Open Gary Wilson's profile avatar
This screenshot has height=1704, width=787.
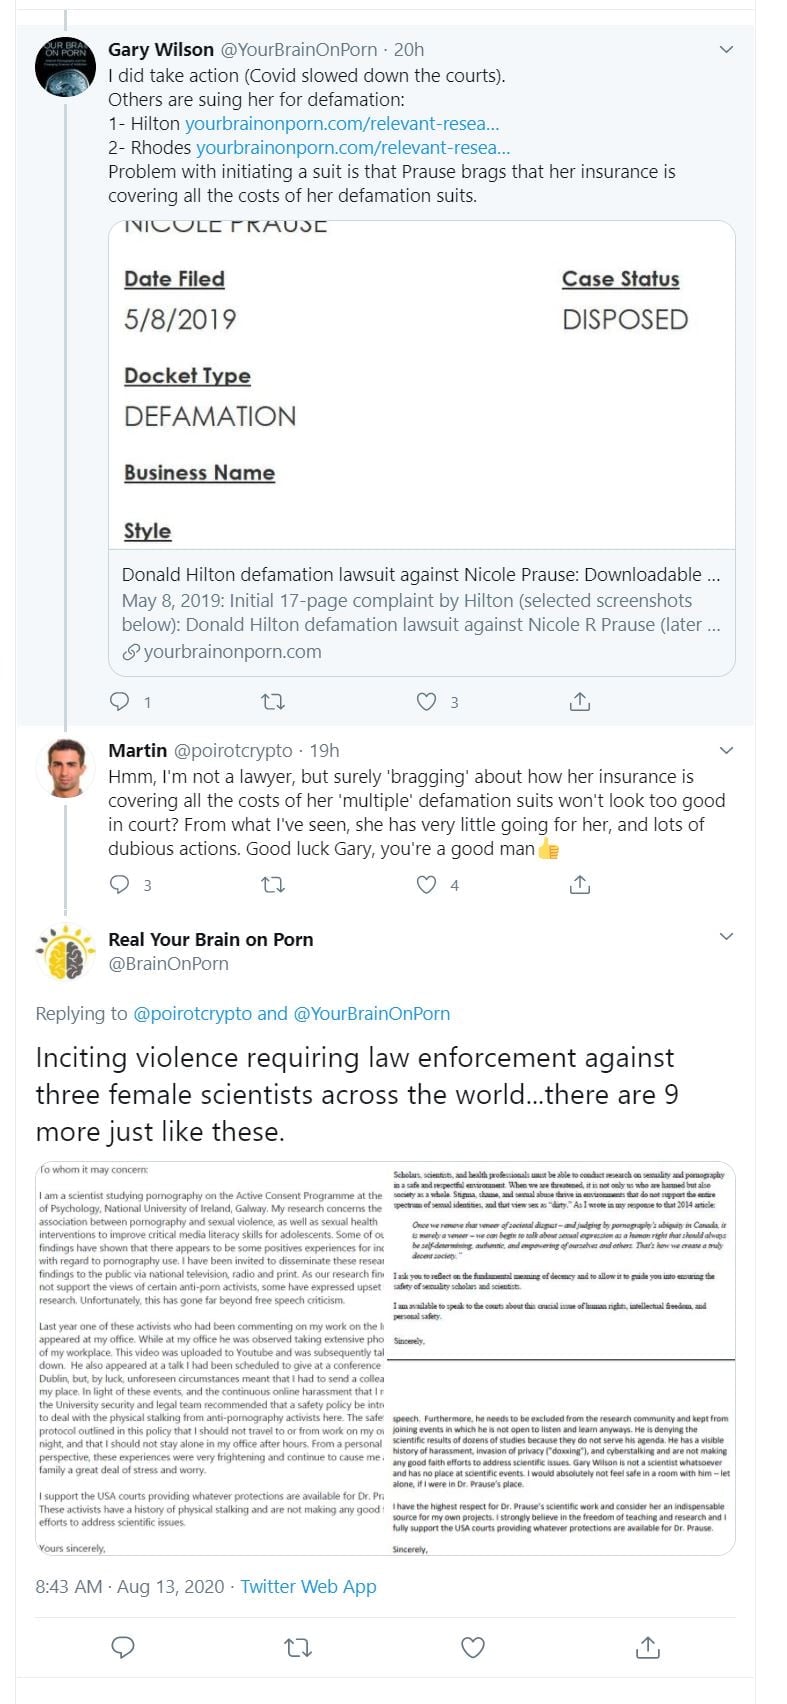tap(66, 66)
